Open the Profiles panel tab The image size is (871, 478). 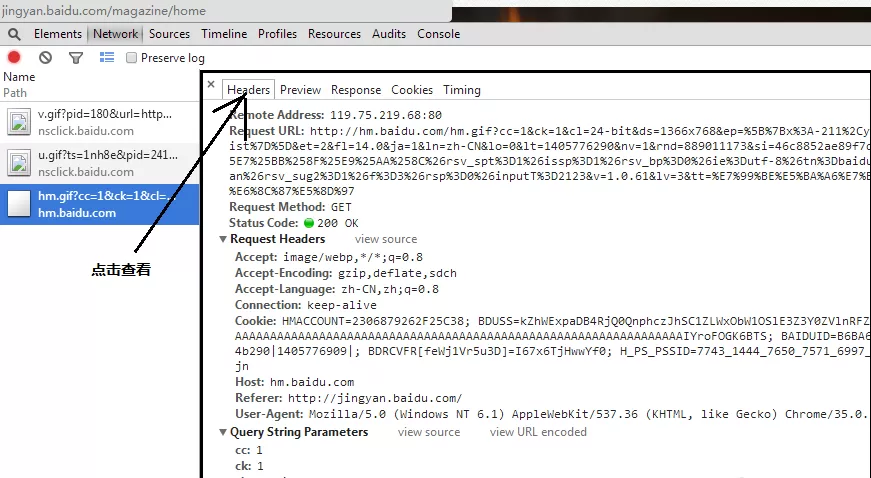point(277,34)
